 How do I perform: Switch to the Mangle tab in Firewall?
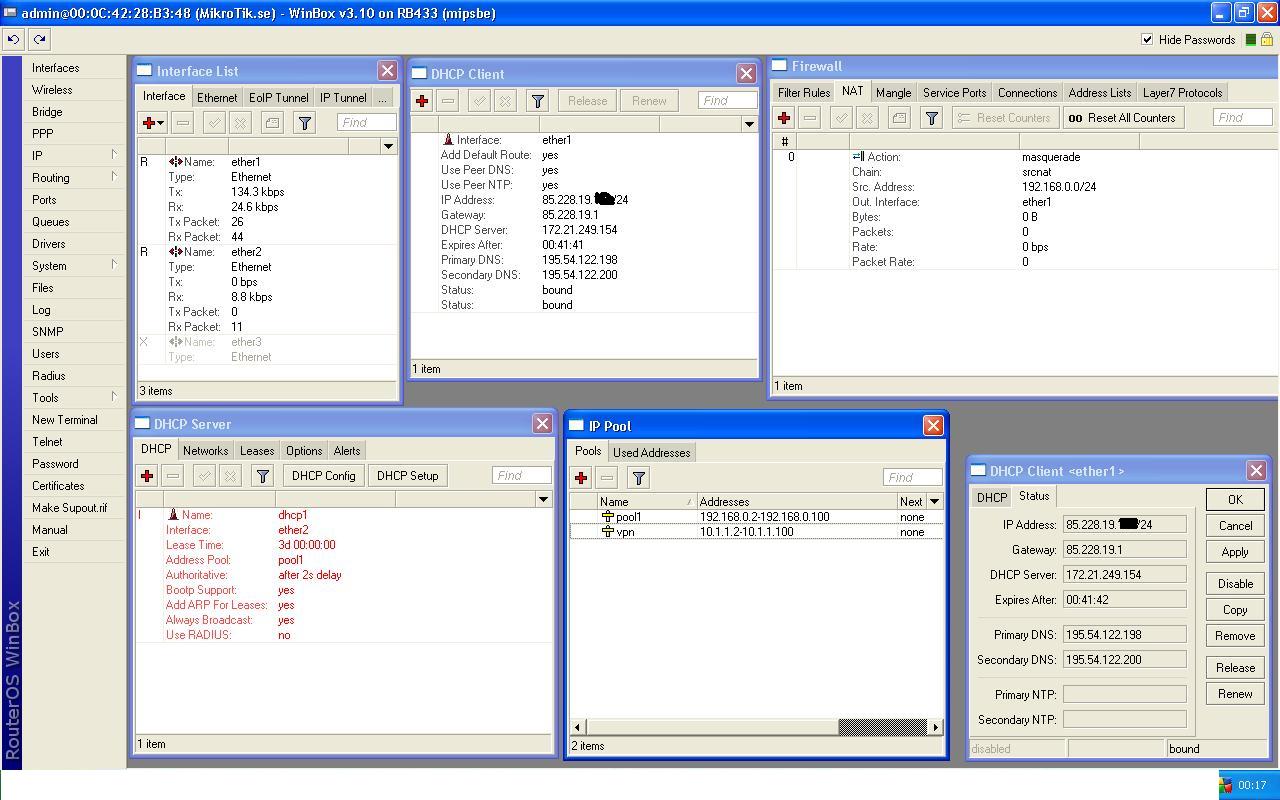tap(893, 92)
